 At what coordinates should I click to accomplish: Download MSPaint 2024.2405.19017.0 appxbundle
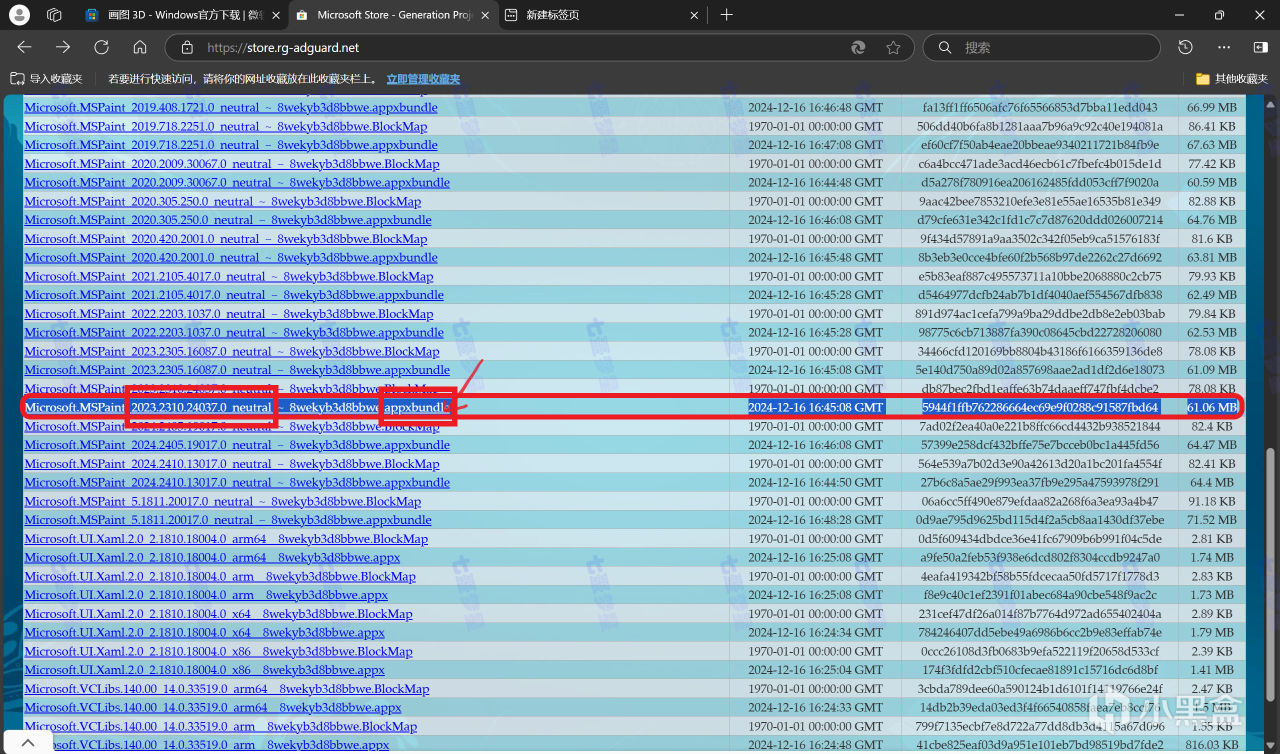pos(237,445)
